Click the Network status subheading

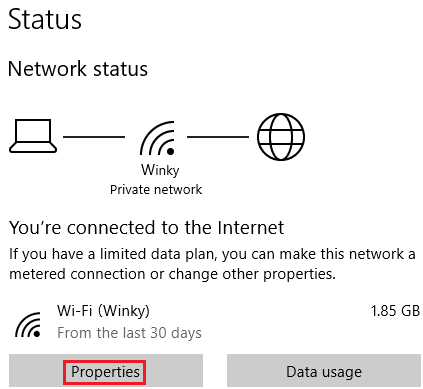(78, 69)
